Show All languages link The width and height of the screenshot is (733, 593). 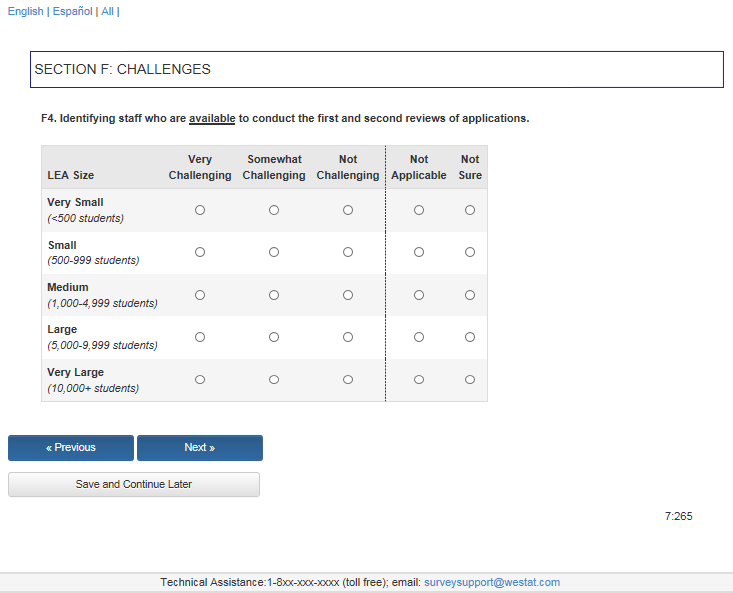coord(107,11)
